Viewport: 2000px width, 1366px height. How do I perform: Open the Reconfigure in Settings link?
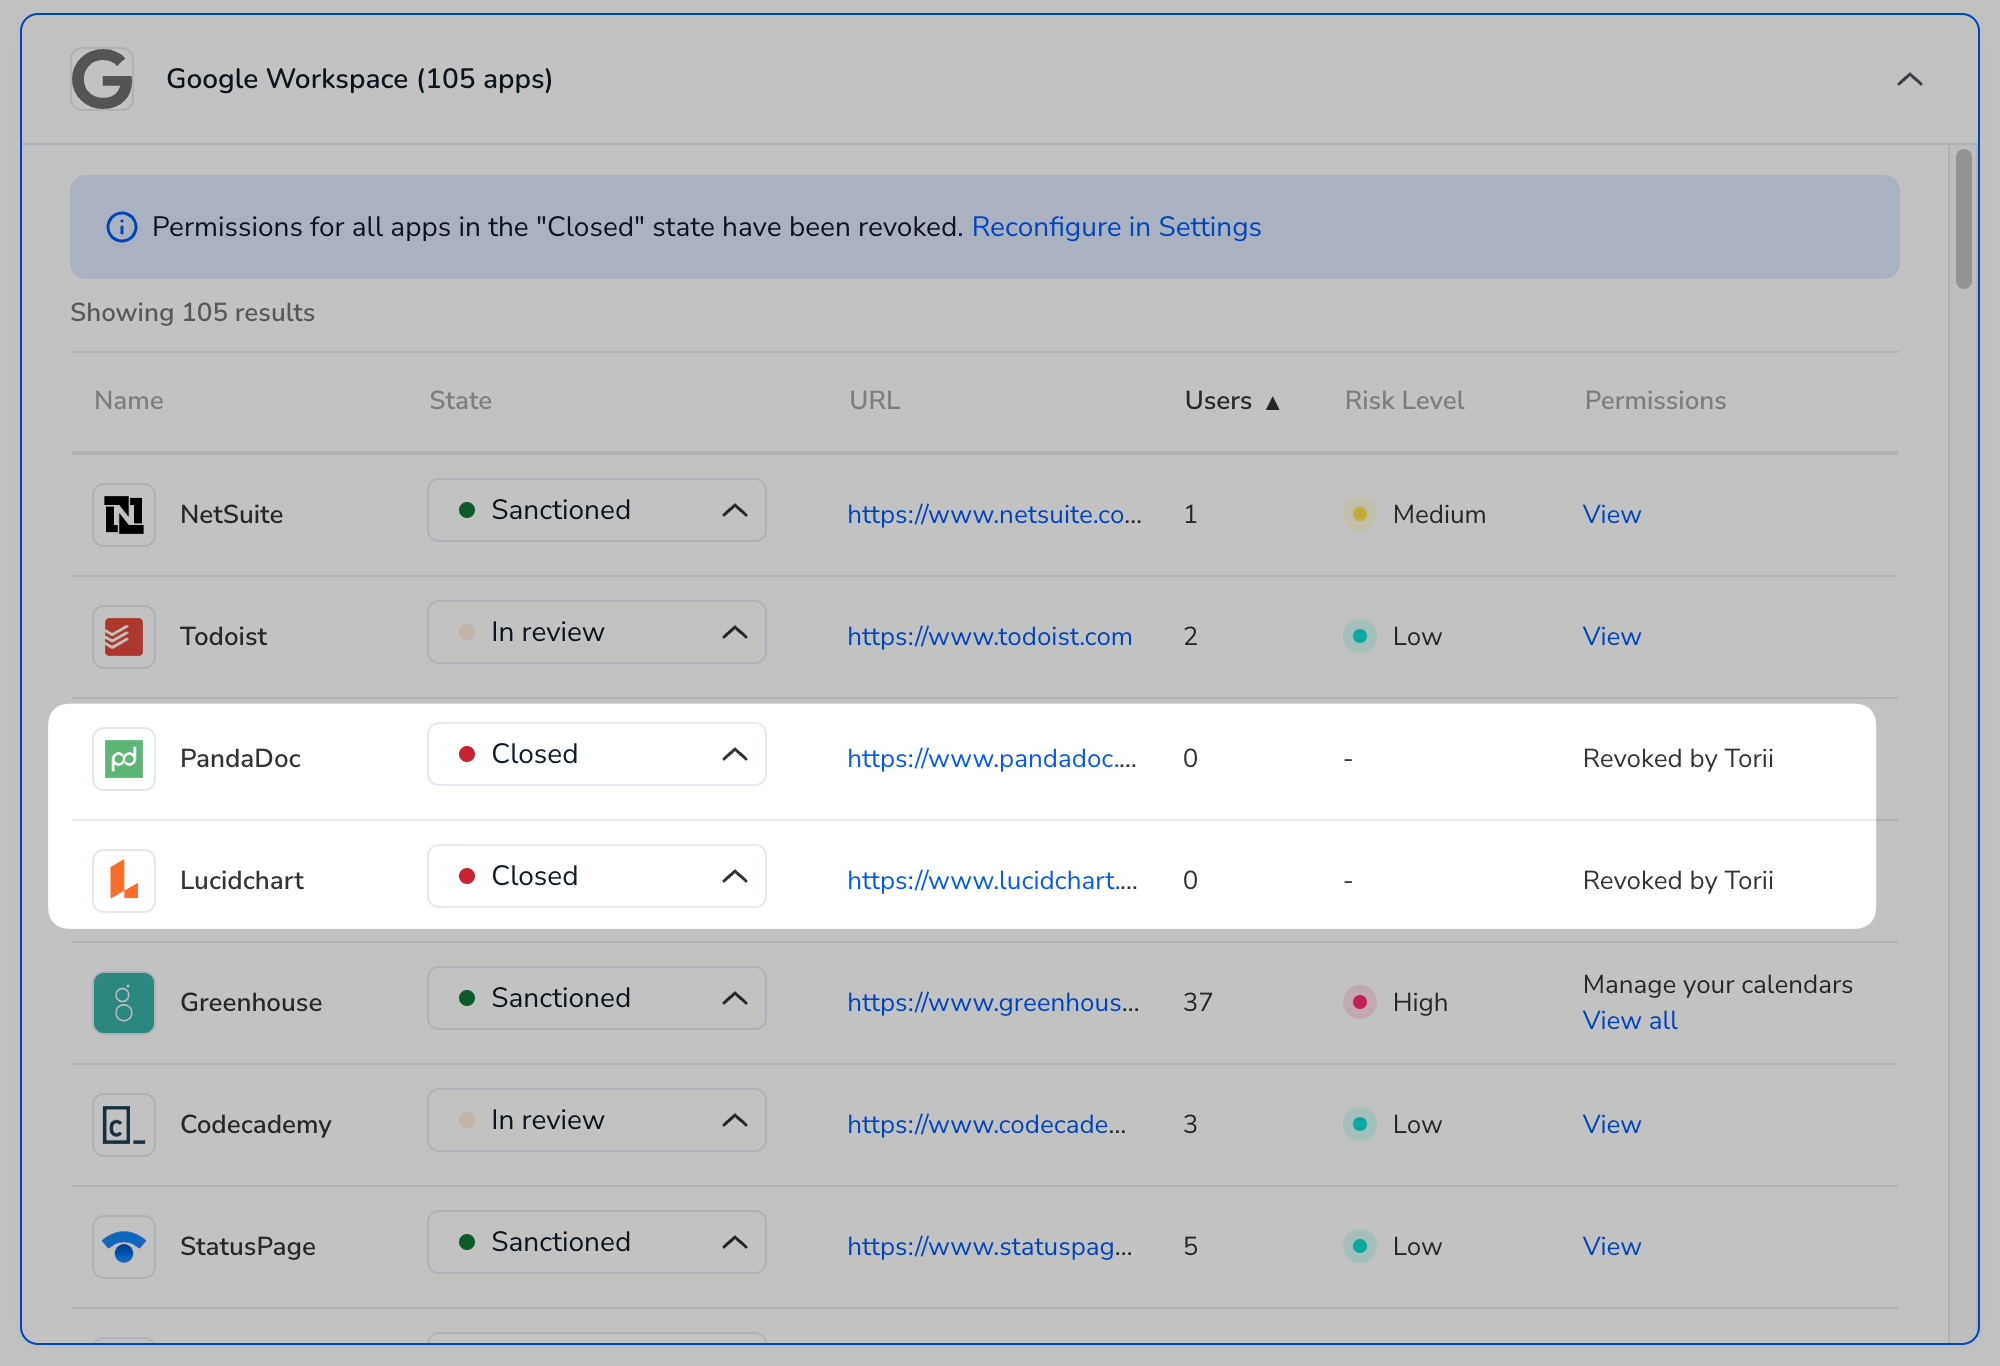pyautogui.click(x=1116, y=227)
